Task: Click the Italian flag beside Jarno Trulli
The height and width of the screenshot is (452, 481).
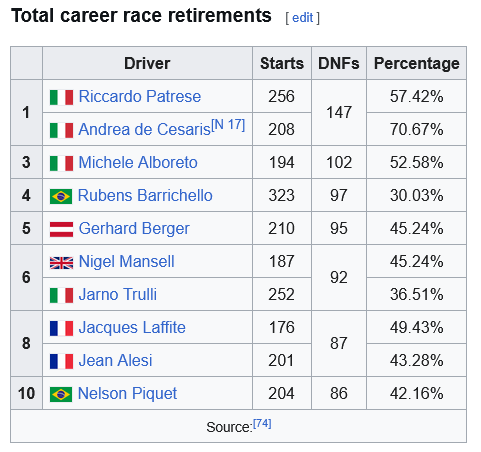Action: (61, 295)
